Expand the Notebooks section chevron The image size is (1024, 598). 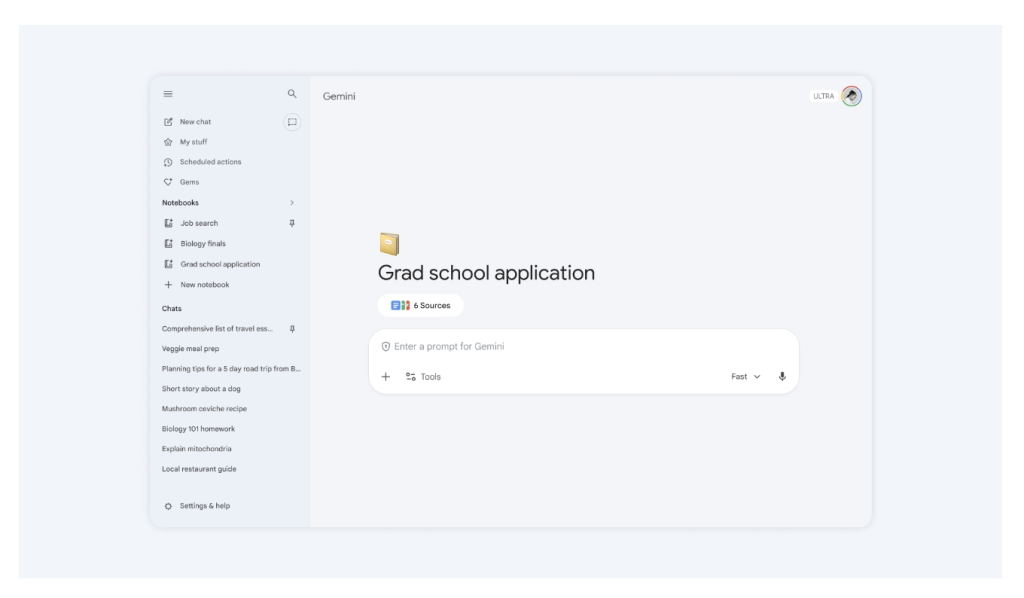pos(292,203)
